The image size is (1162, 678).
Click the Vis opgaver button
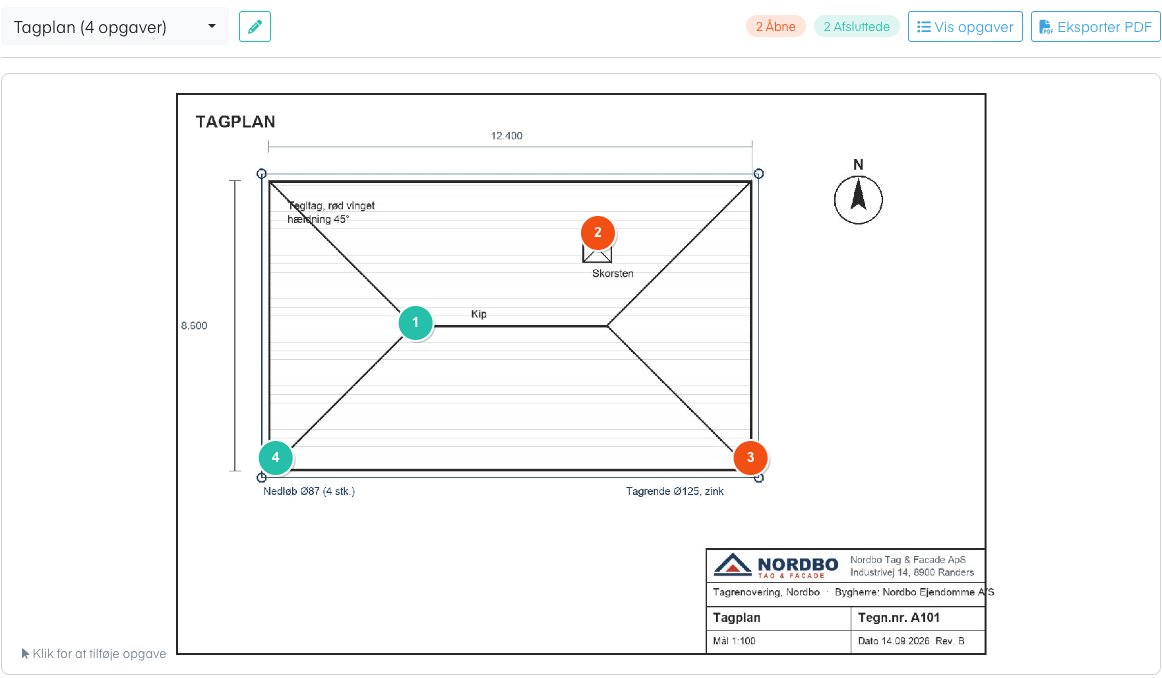click(x=965, y=27)
